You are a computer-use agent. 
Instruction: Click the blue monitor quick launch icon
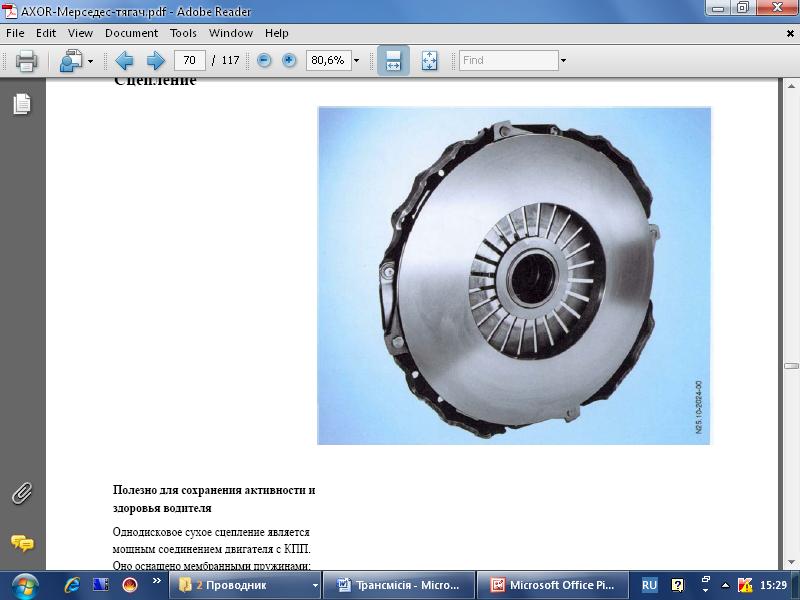point(101,585)
